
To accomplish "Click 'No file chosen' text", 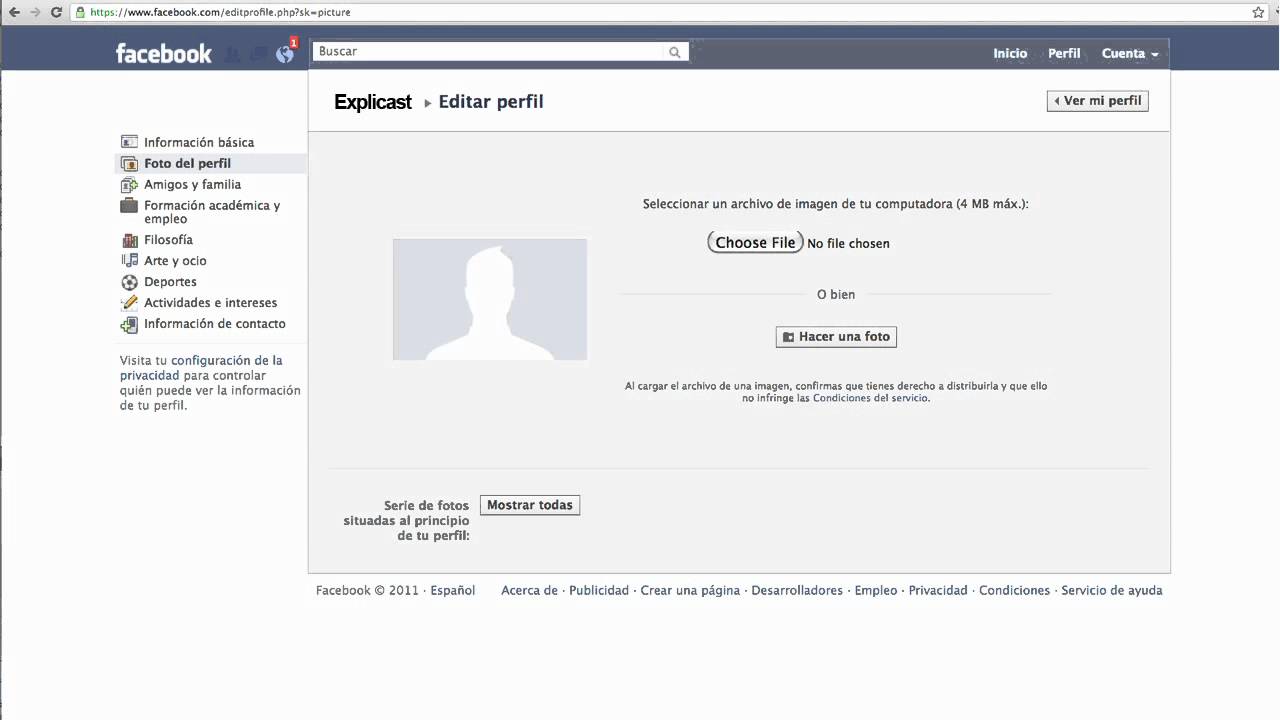I will [x=848, y=243].
